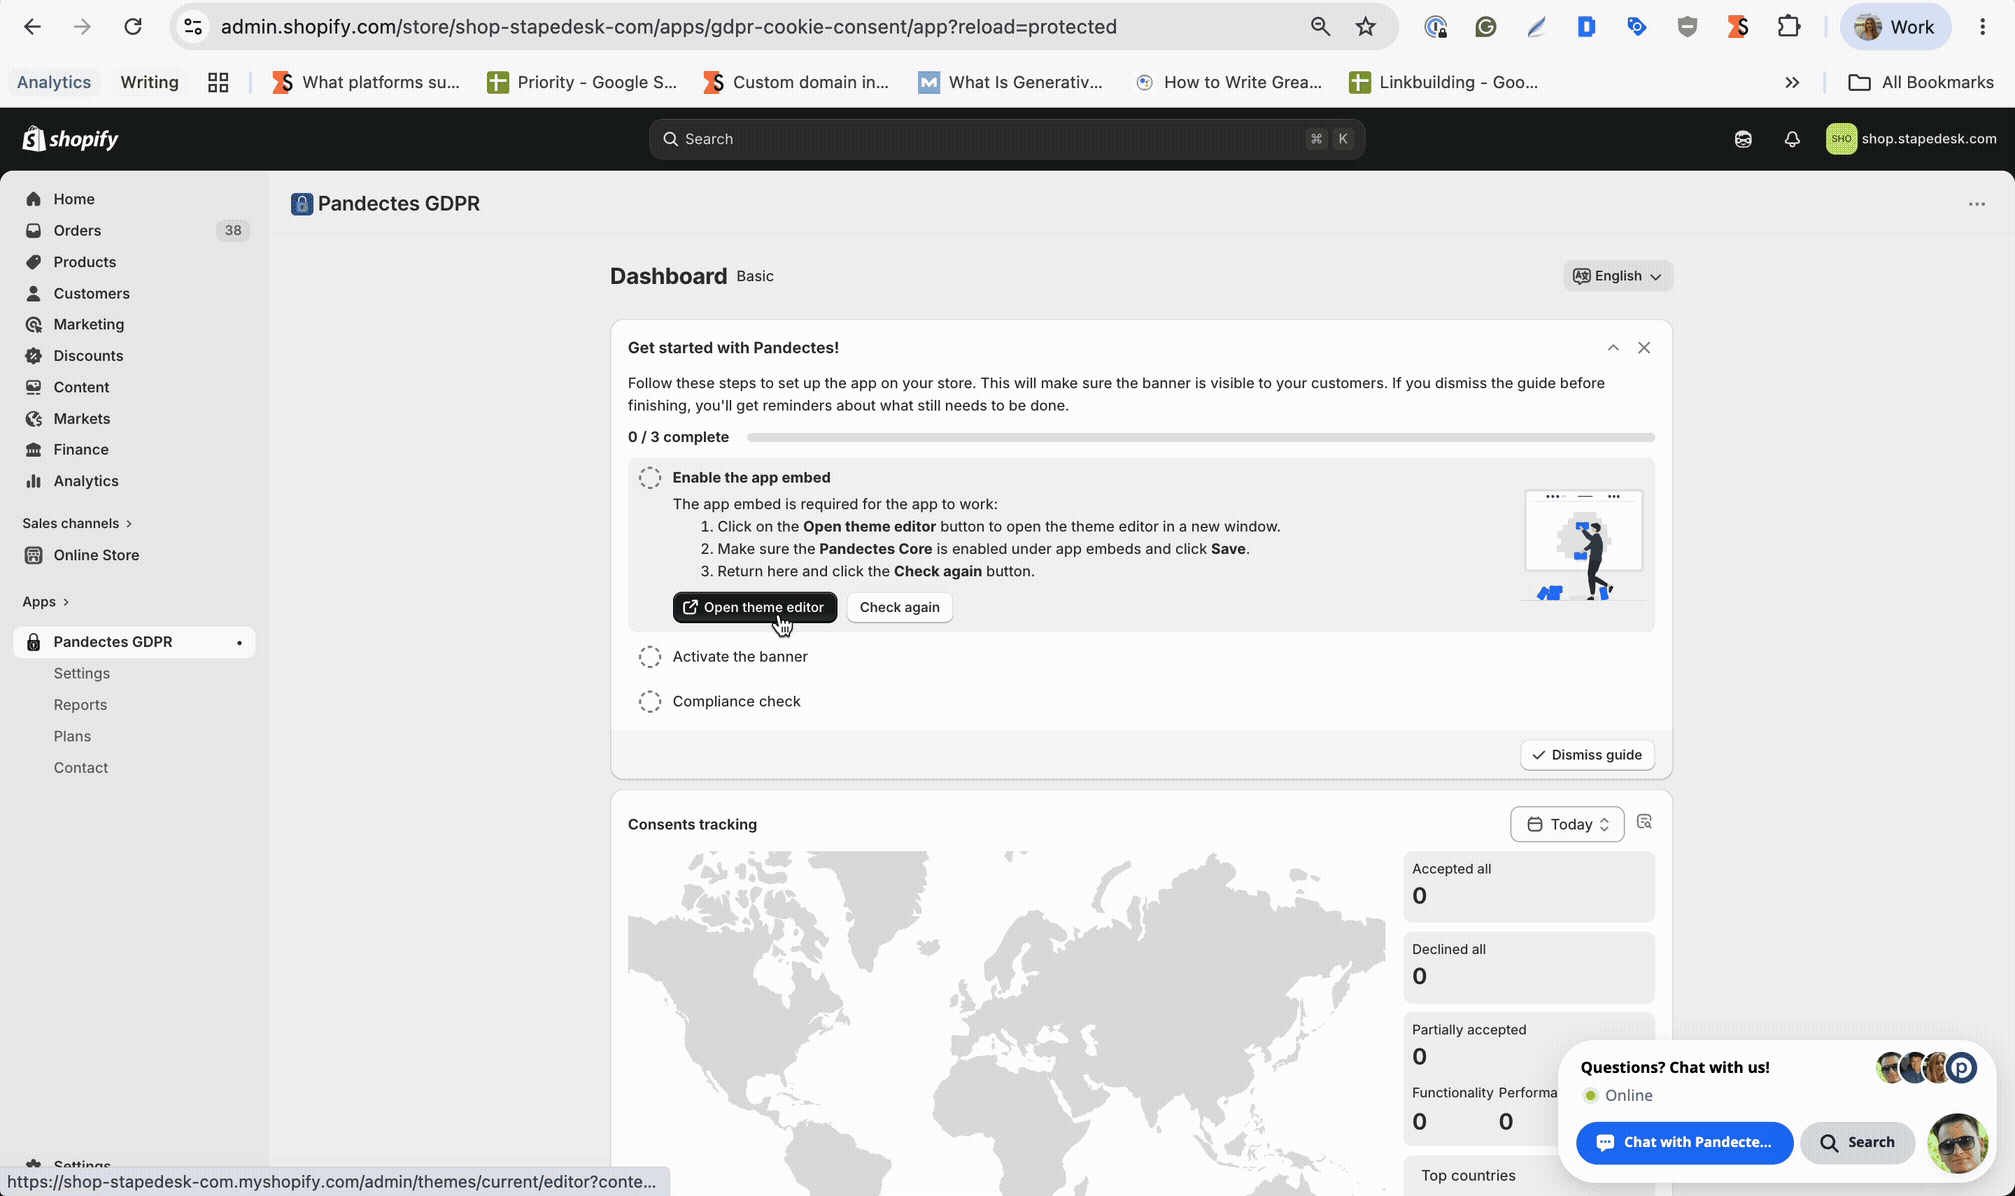Open the English language dropdown
This screenshot has width=2015, height=1196.
click(1617, 276)
